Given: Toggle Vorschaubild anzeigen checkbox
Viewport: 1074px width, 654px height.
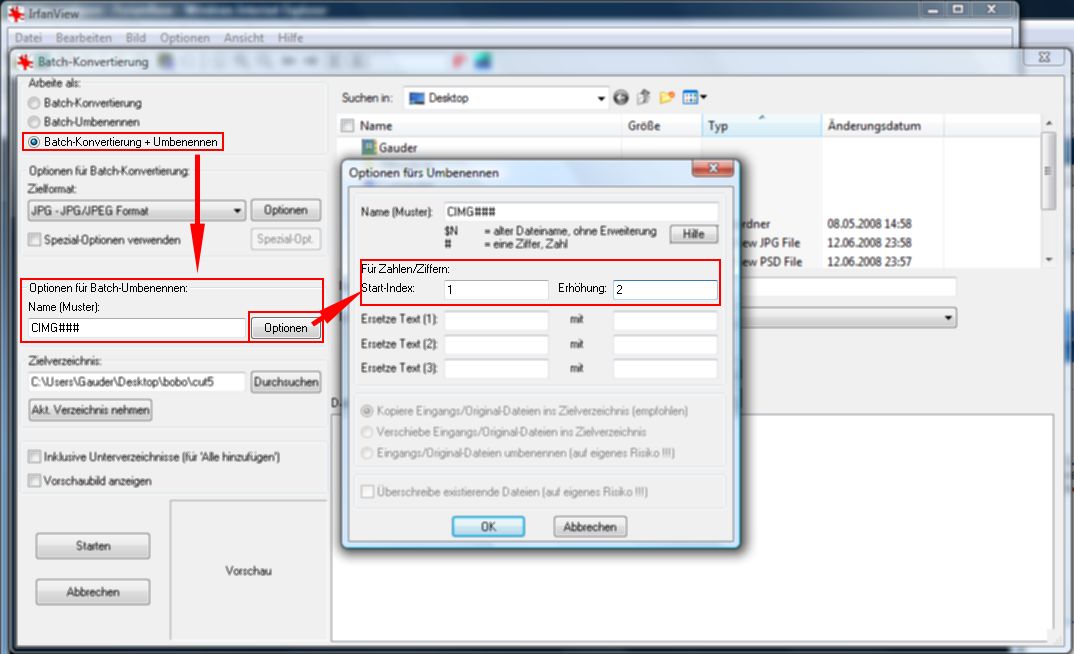Looking at the screenshot, I should [x=34, y=481].
